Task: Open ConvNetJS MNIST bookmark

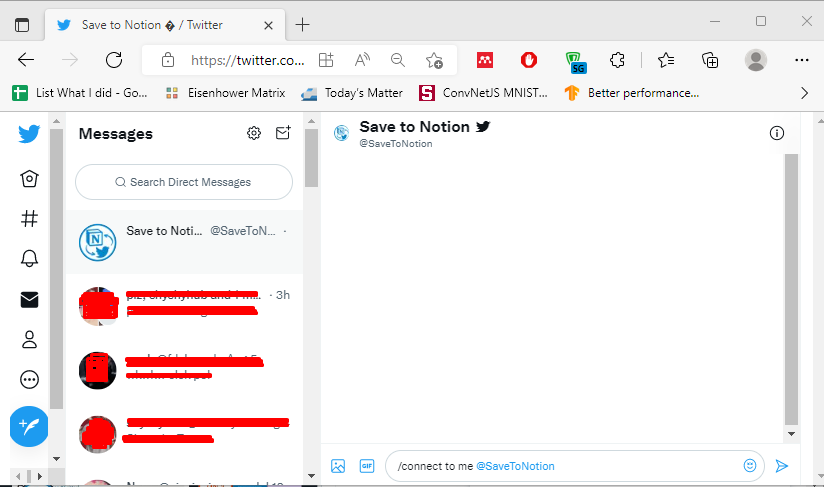Action: tap(483, 93)
